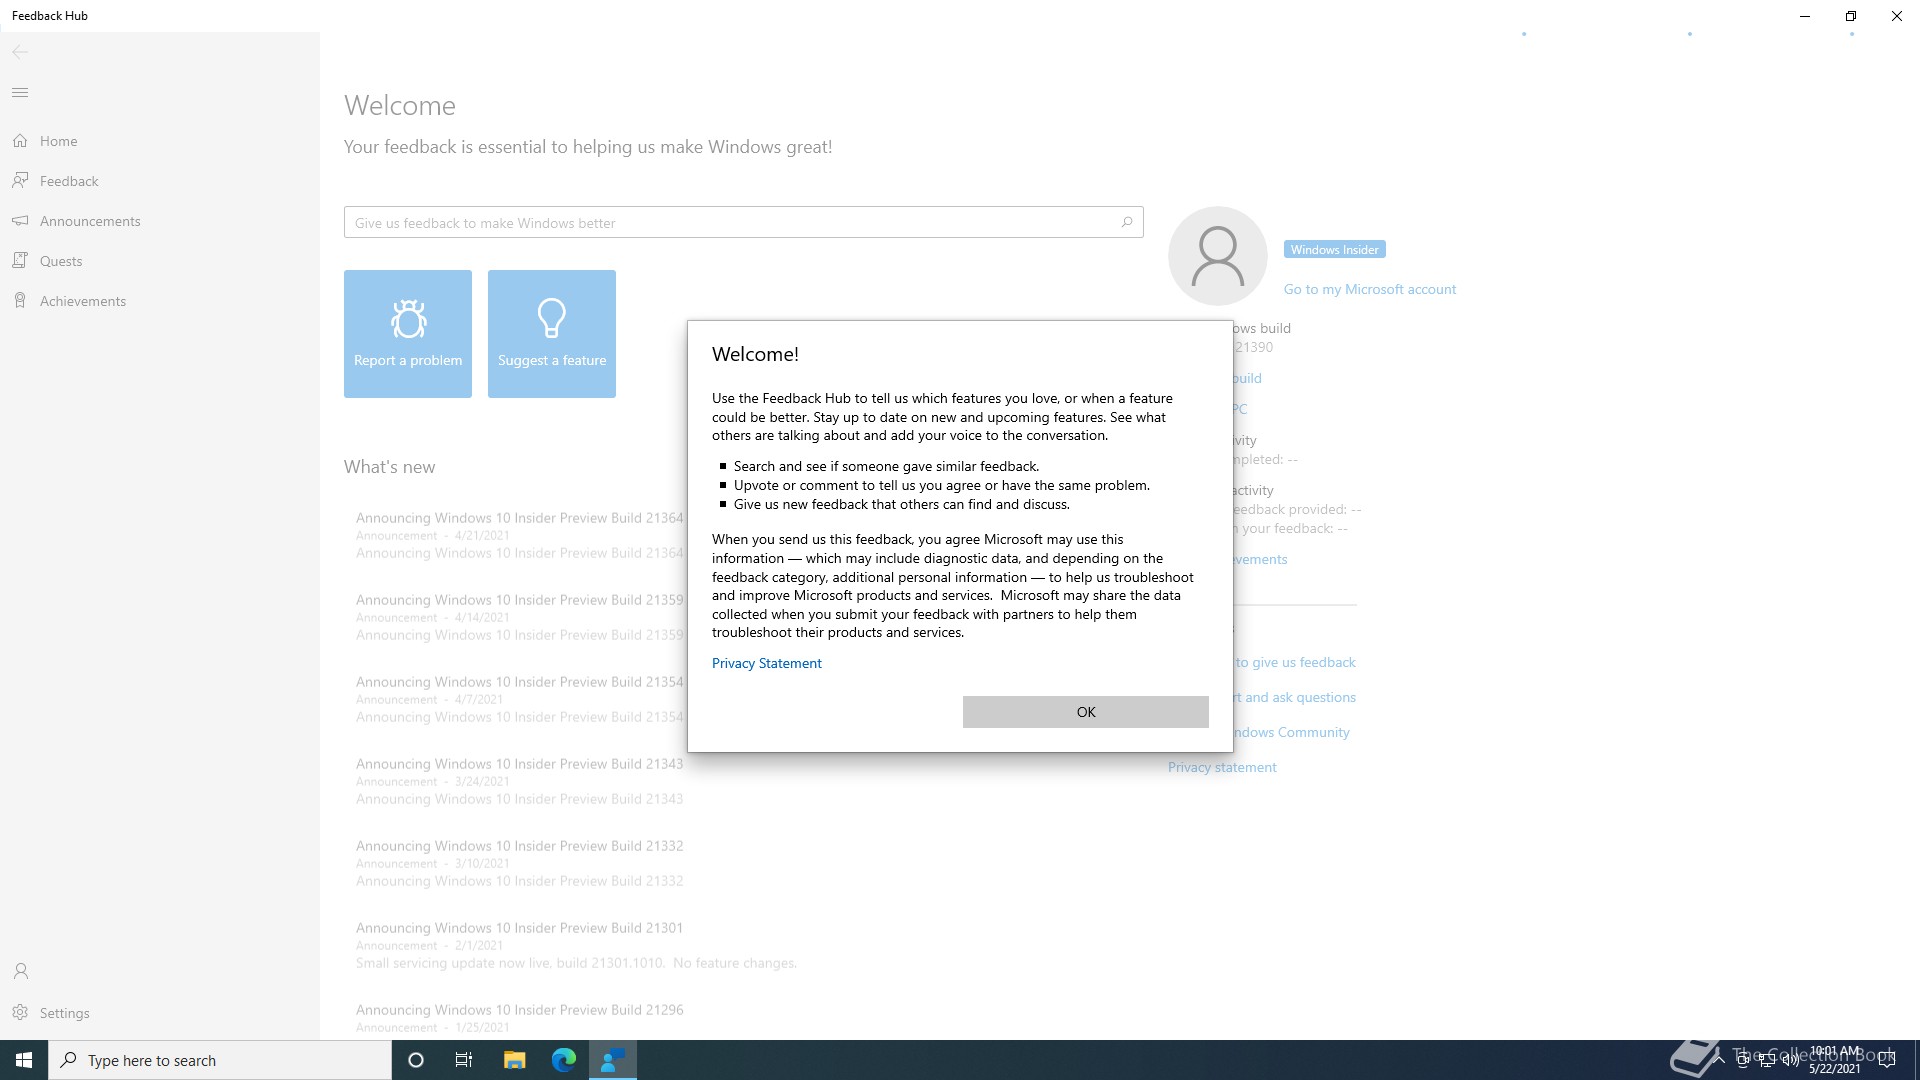Open Settings in the sidebar

160,1013
